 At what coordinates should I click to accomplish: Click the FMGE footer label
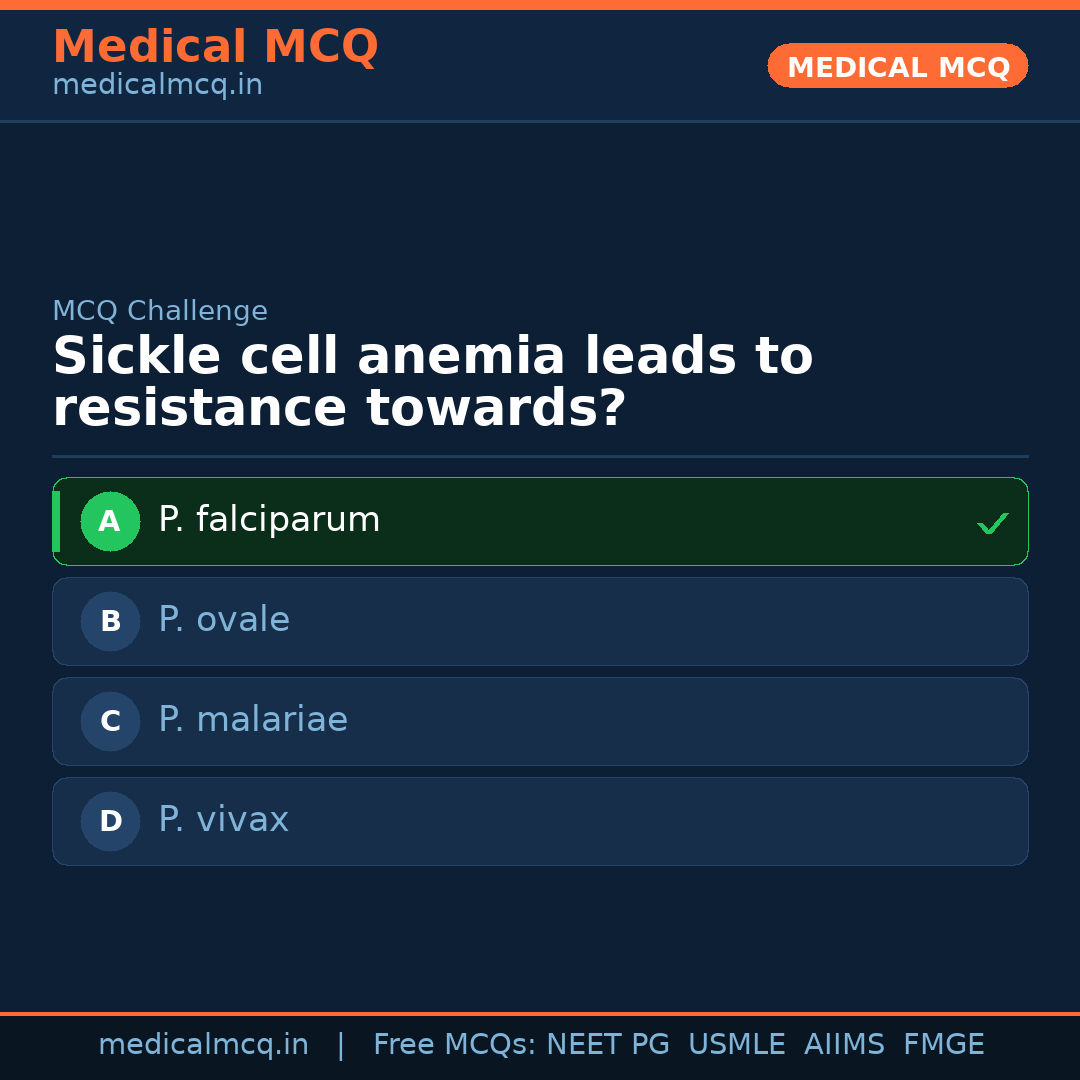point(943,1045)
